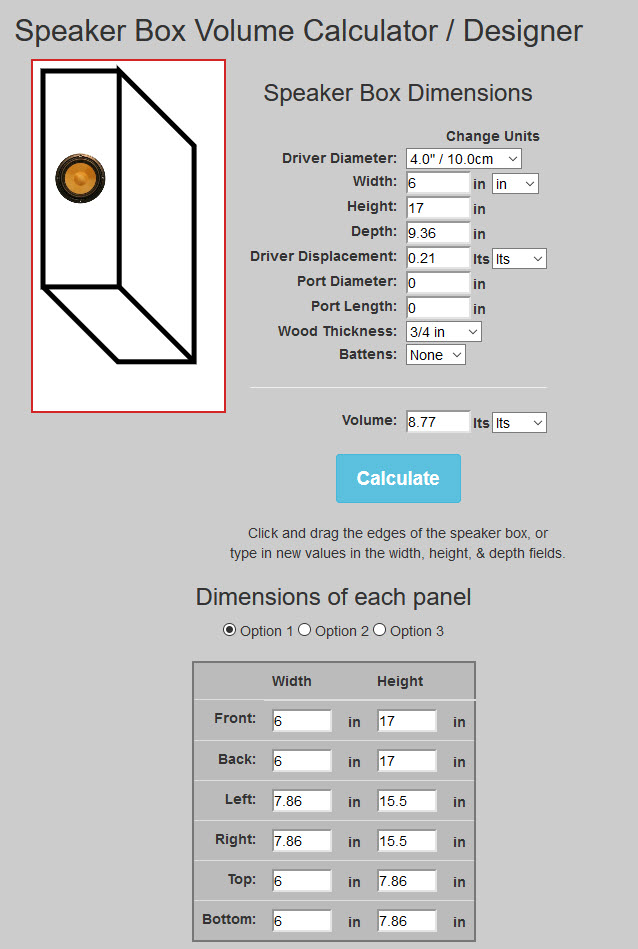Click the Bottom panel height field
The image size is (638, 949).
click(407, 921)
